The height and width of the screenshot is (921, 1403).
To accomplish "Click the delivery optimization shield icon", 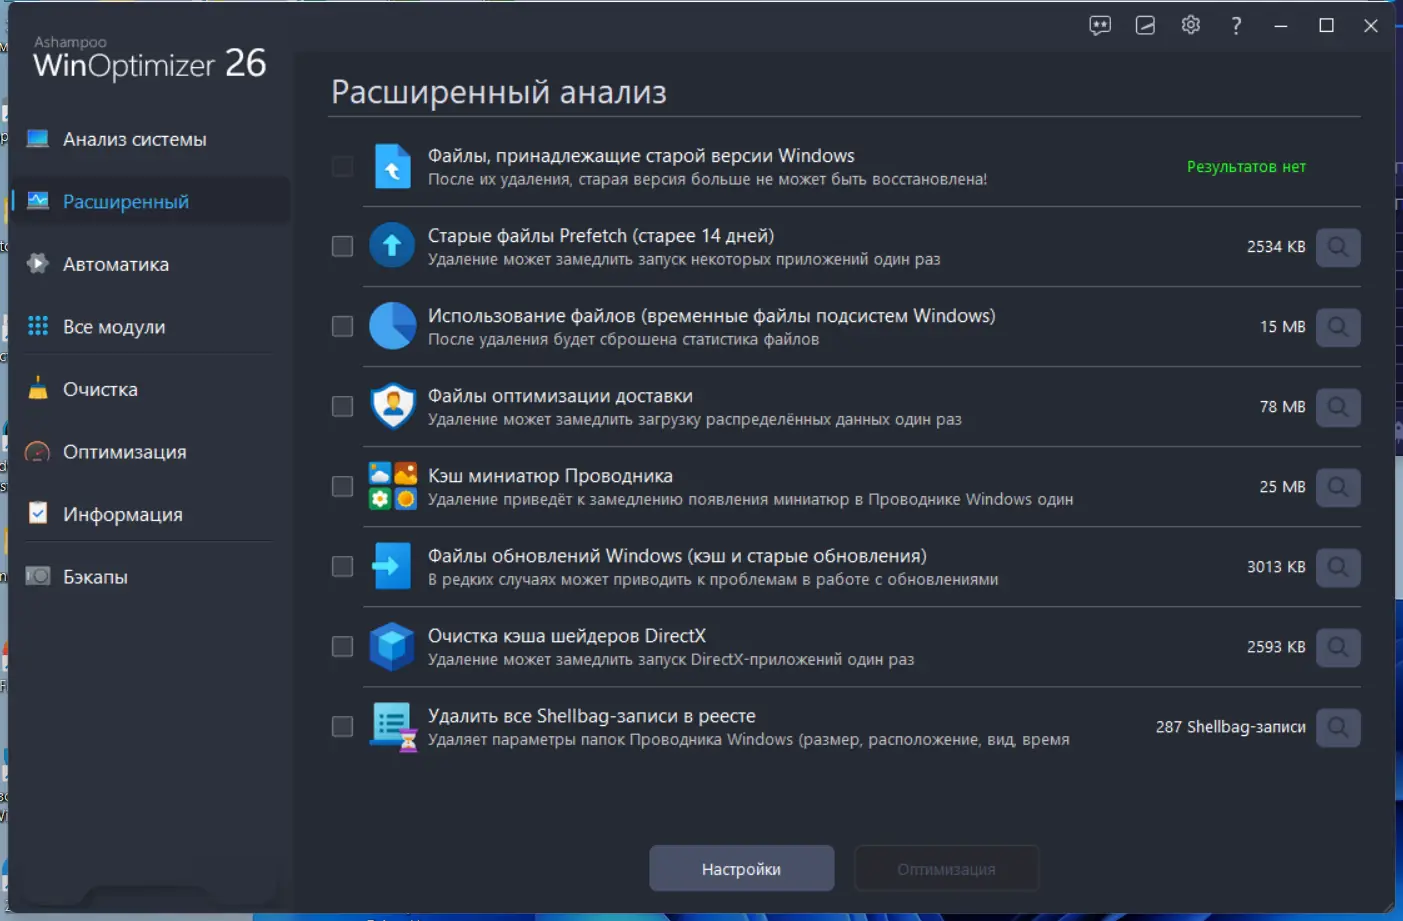I will [392, 406].
